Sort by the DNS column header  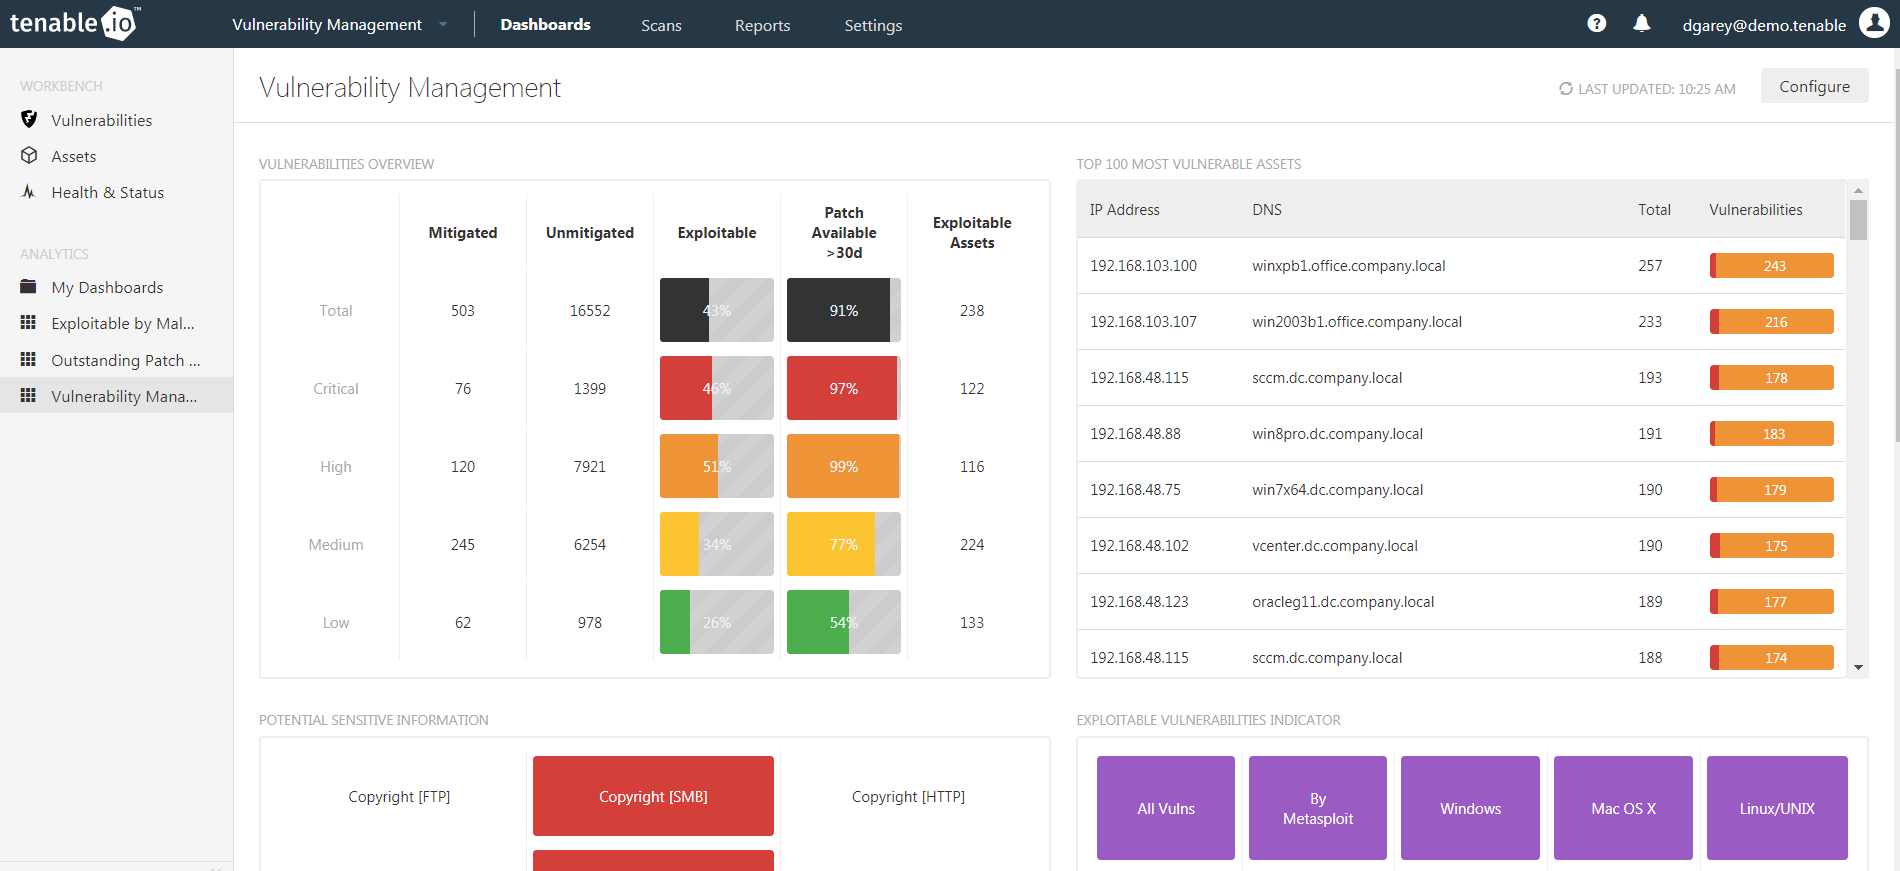(1267, 209)
